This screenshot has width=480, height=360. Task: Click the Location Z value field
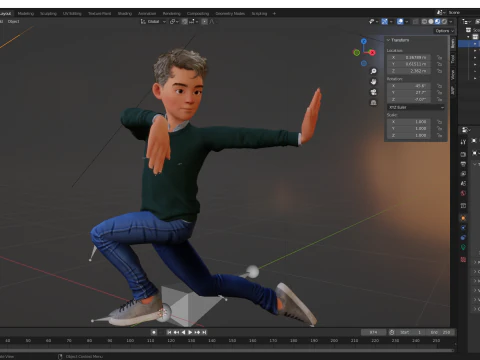409,71
